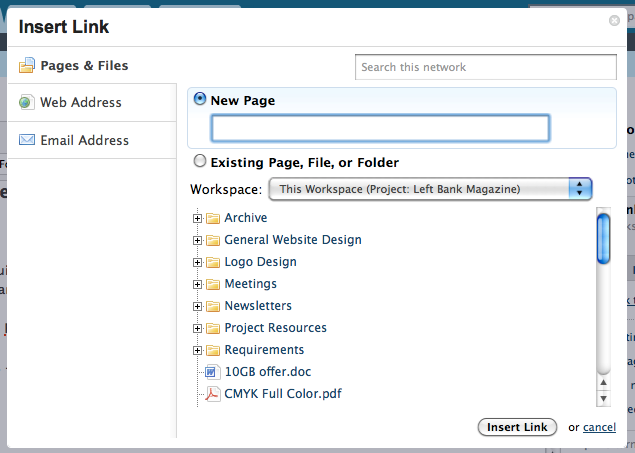This screenshot has width=635, height=453.
Task: Select Existing Page, File, or Folder option
Action: pyautogui.click(x=200, y=161)
